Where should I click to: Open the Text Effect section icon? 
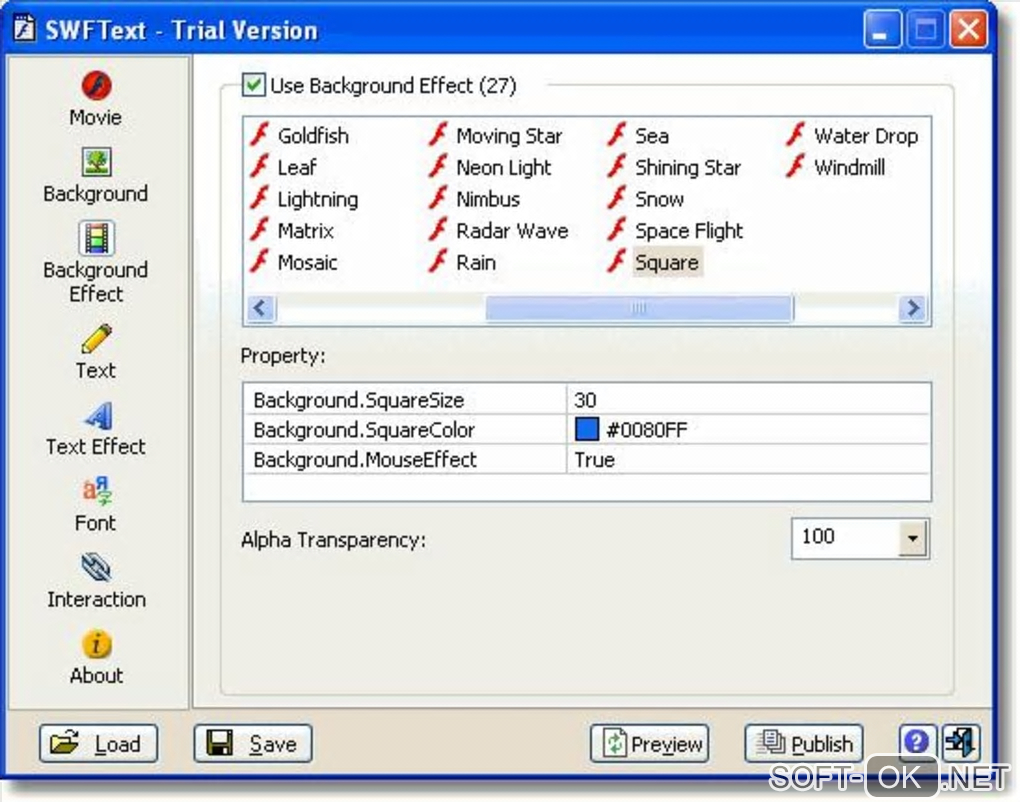(x=98, y=416)
